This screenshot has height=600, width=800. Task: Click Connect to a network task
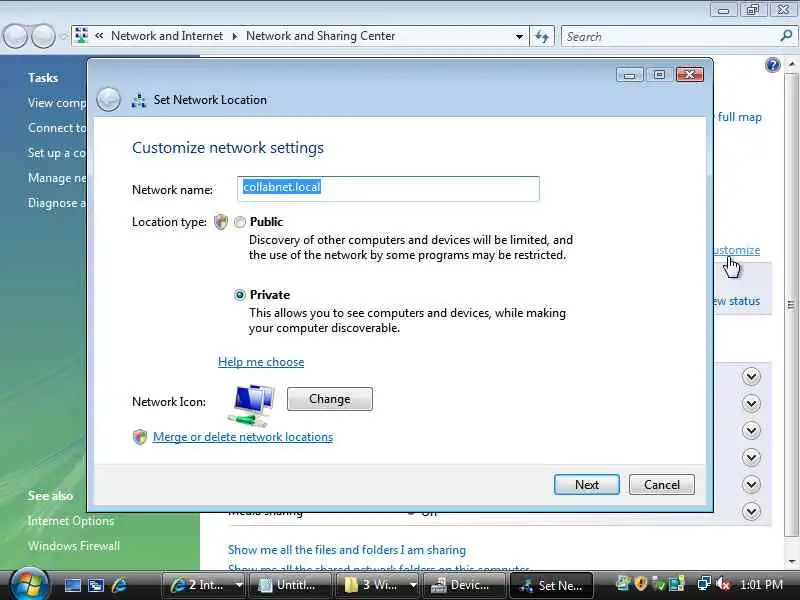(57, 128)
